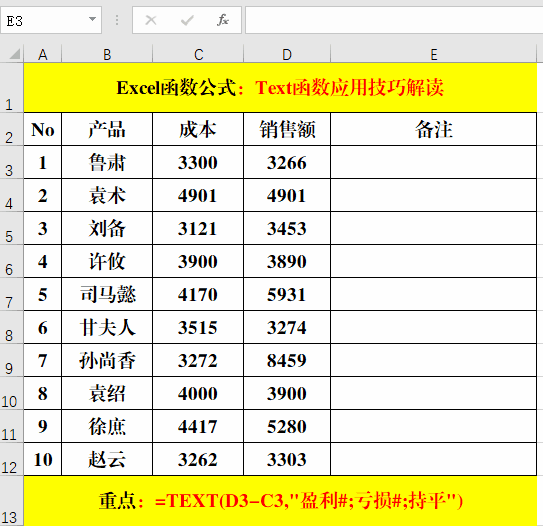Select the cell containing '刘备'
The width and height of the screenshot is (543, 526).
click(x=107, y=228)
